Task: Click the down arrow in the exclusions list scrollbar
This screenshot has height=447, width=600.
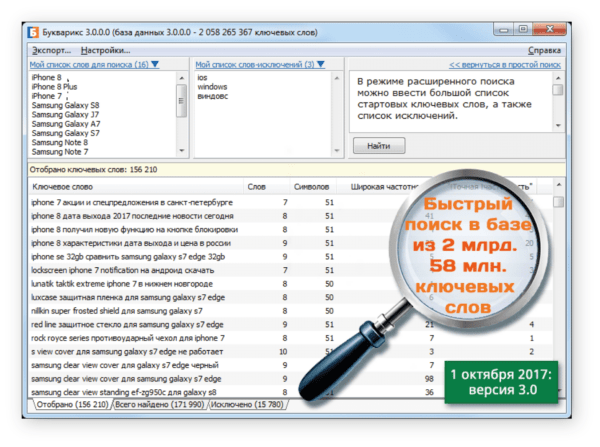Action: (337, 150)
